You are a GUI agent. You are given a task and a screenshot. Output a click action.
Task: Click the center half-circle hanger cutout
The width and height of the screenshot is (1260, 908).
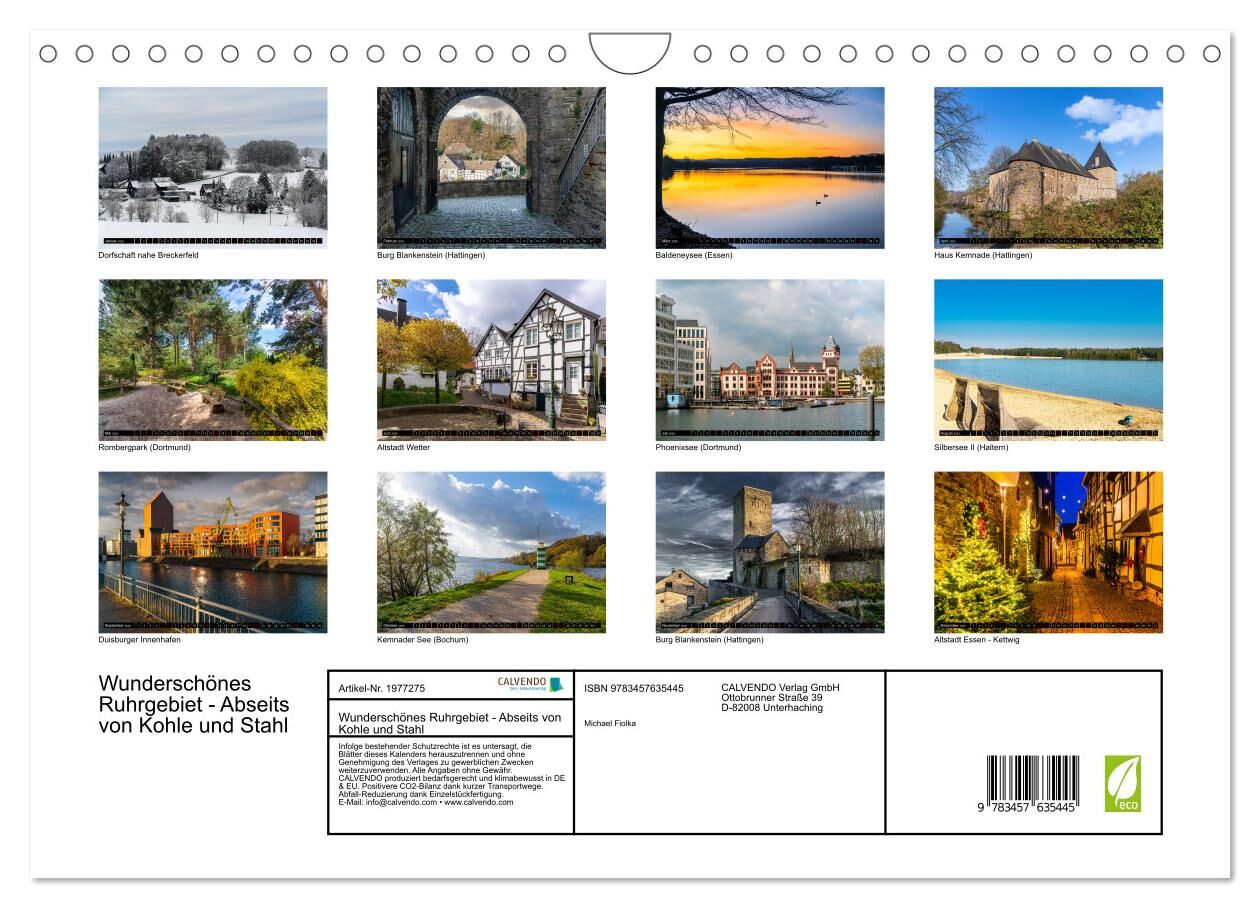(x=630, y=52)
